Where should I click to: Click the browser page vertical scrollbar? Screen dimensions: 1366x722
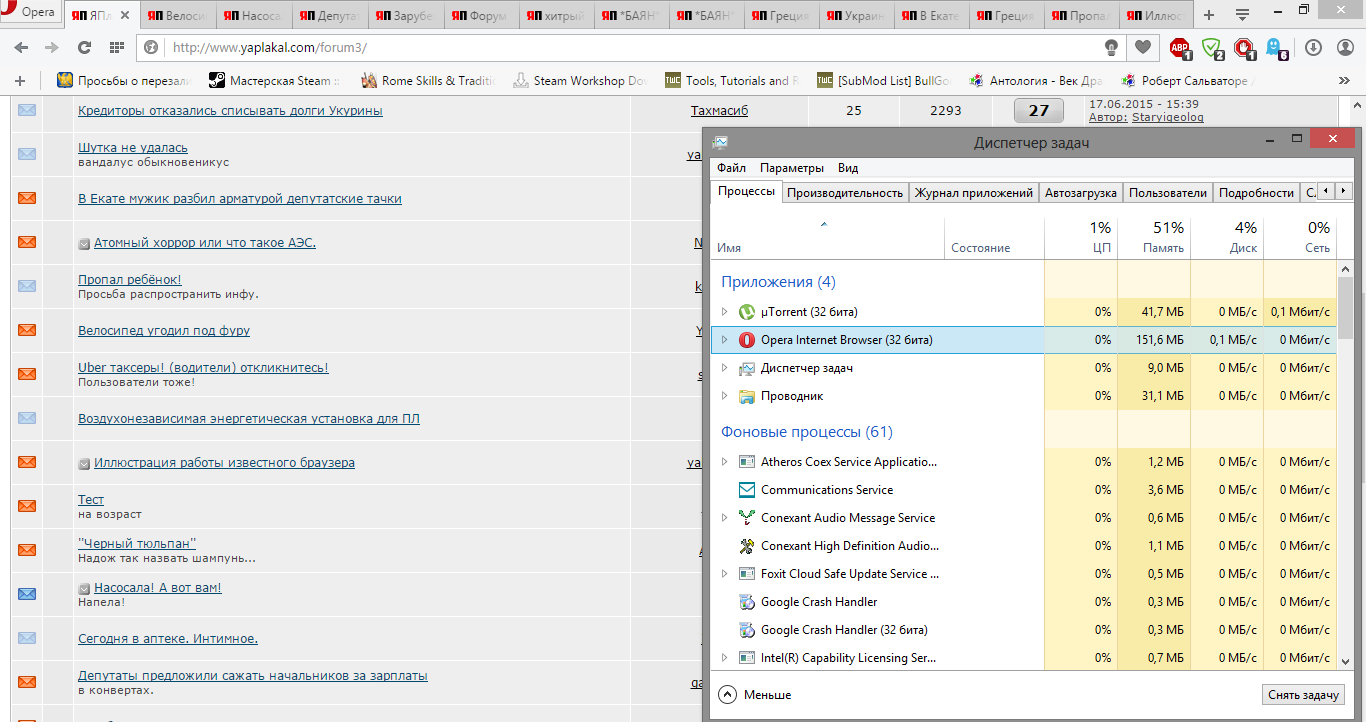1358,410
